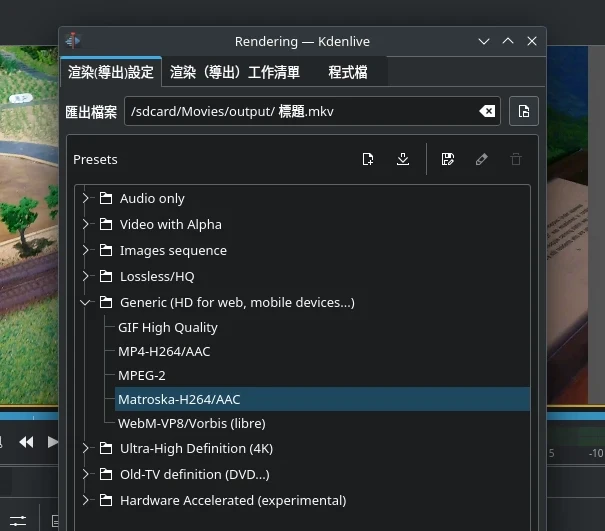The height and width of the screenshot is (531, 605).
Task: Open the timeline settings sliders icon
Action: [x=17, y=520]
